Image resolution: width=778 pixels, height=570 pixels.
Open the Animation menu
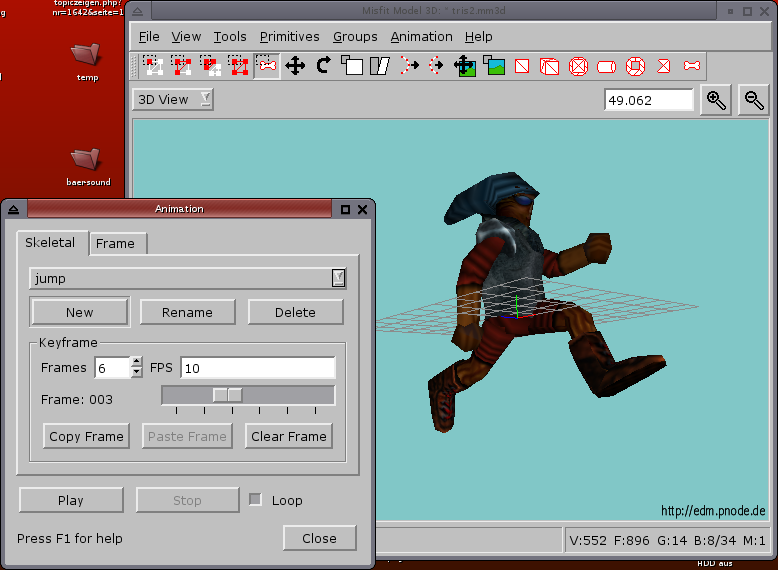coord(421,37)
